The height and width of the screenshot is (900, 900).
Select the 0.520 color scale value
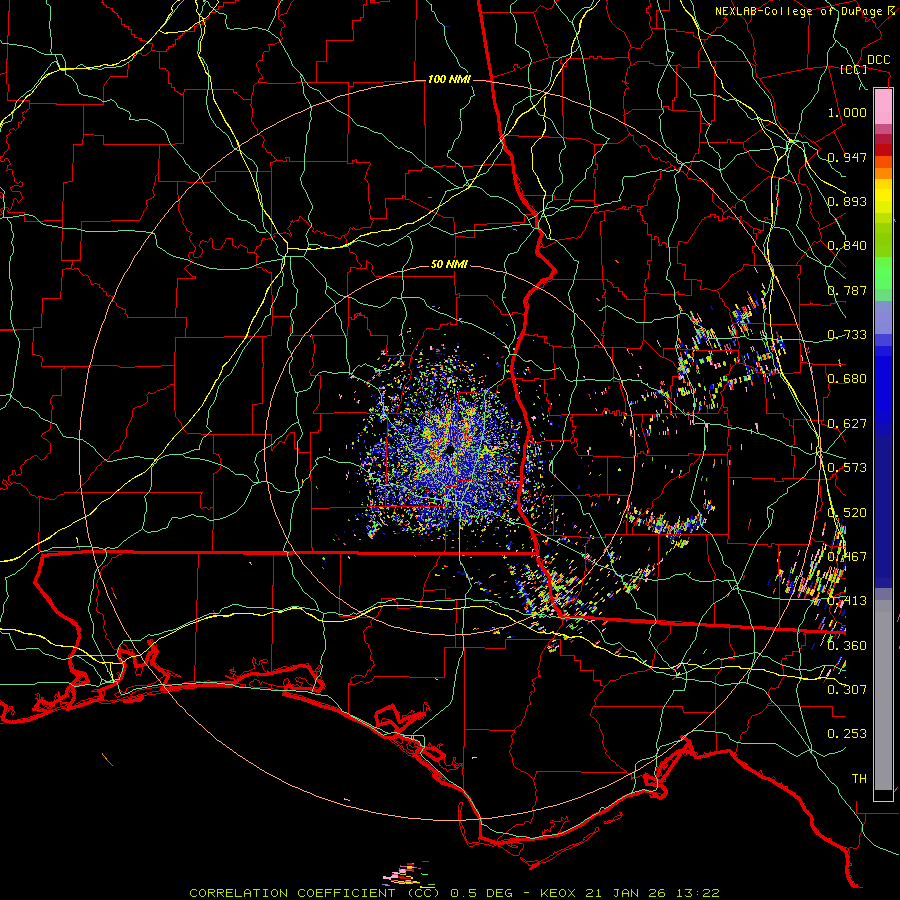(847, 513)
